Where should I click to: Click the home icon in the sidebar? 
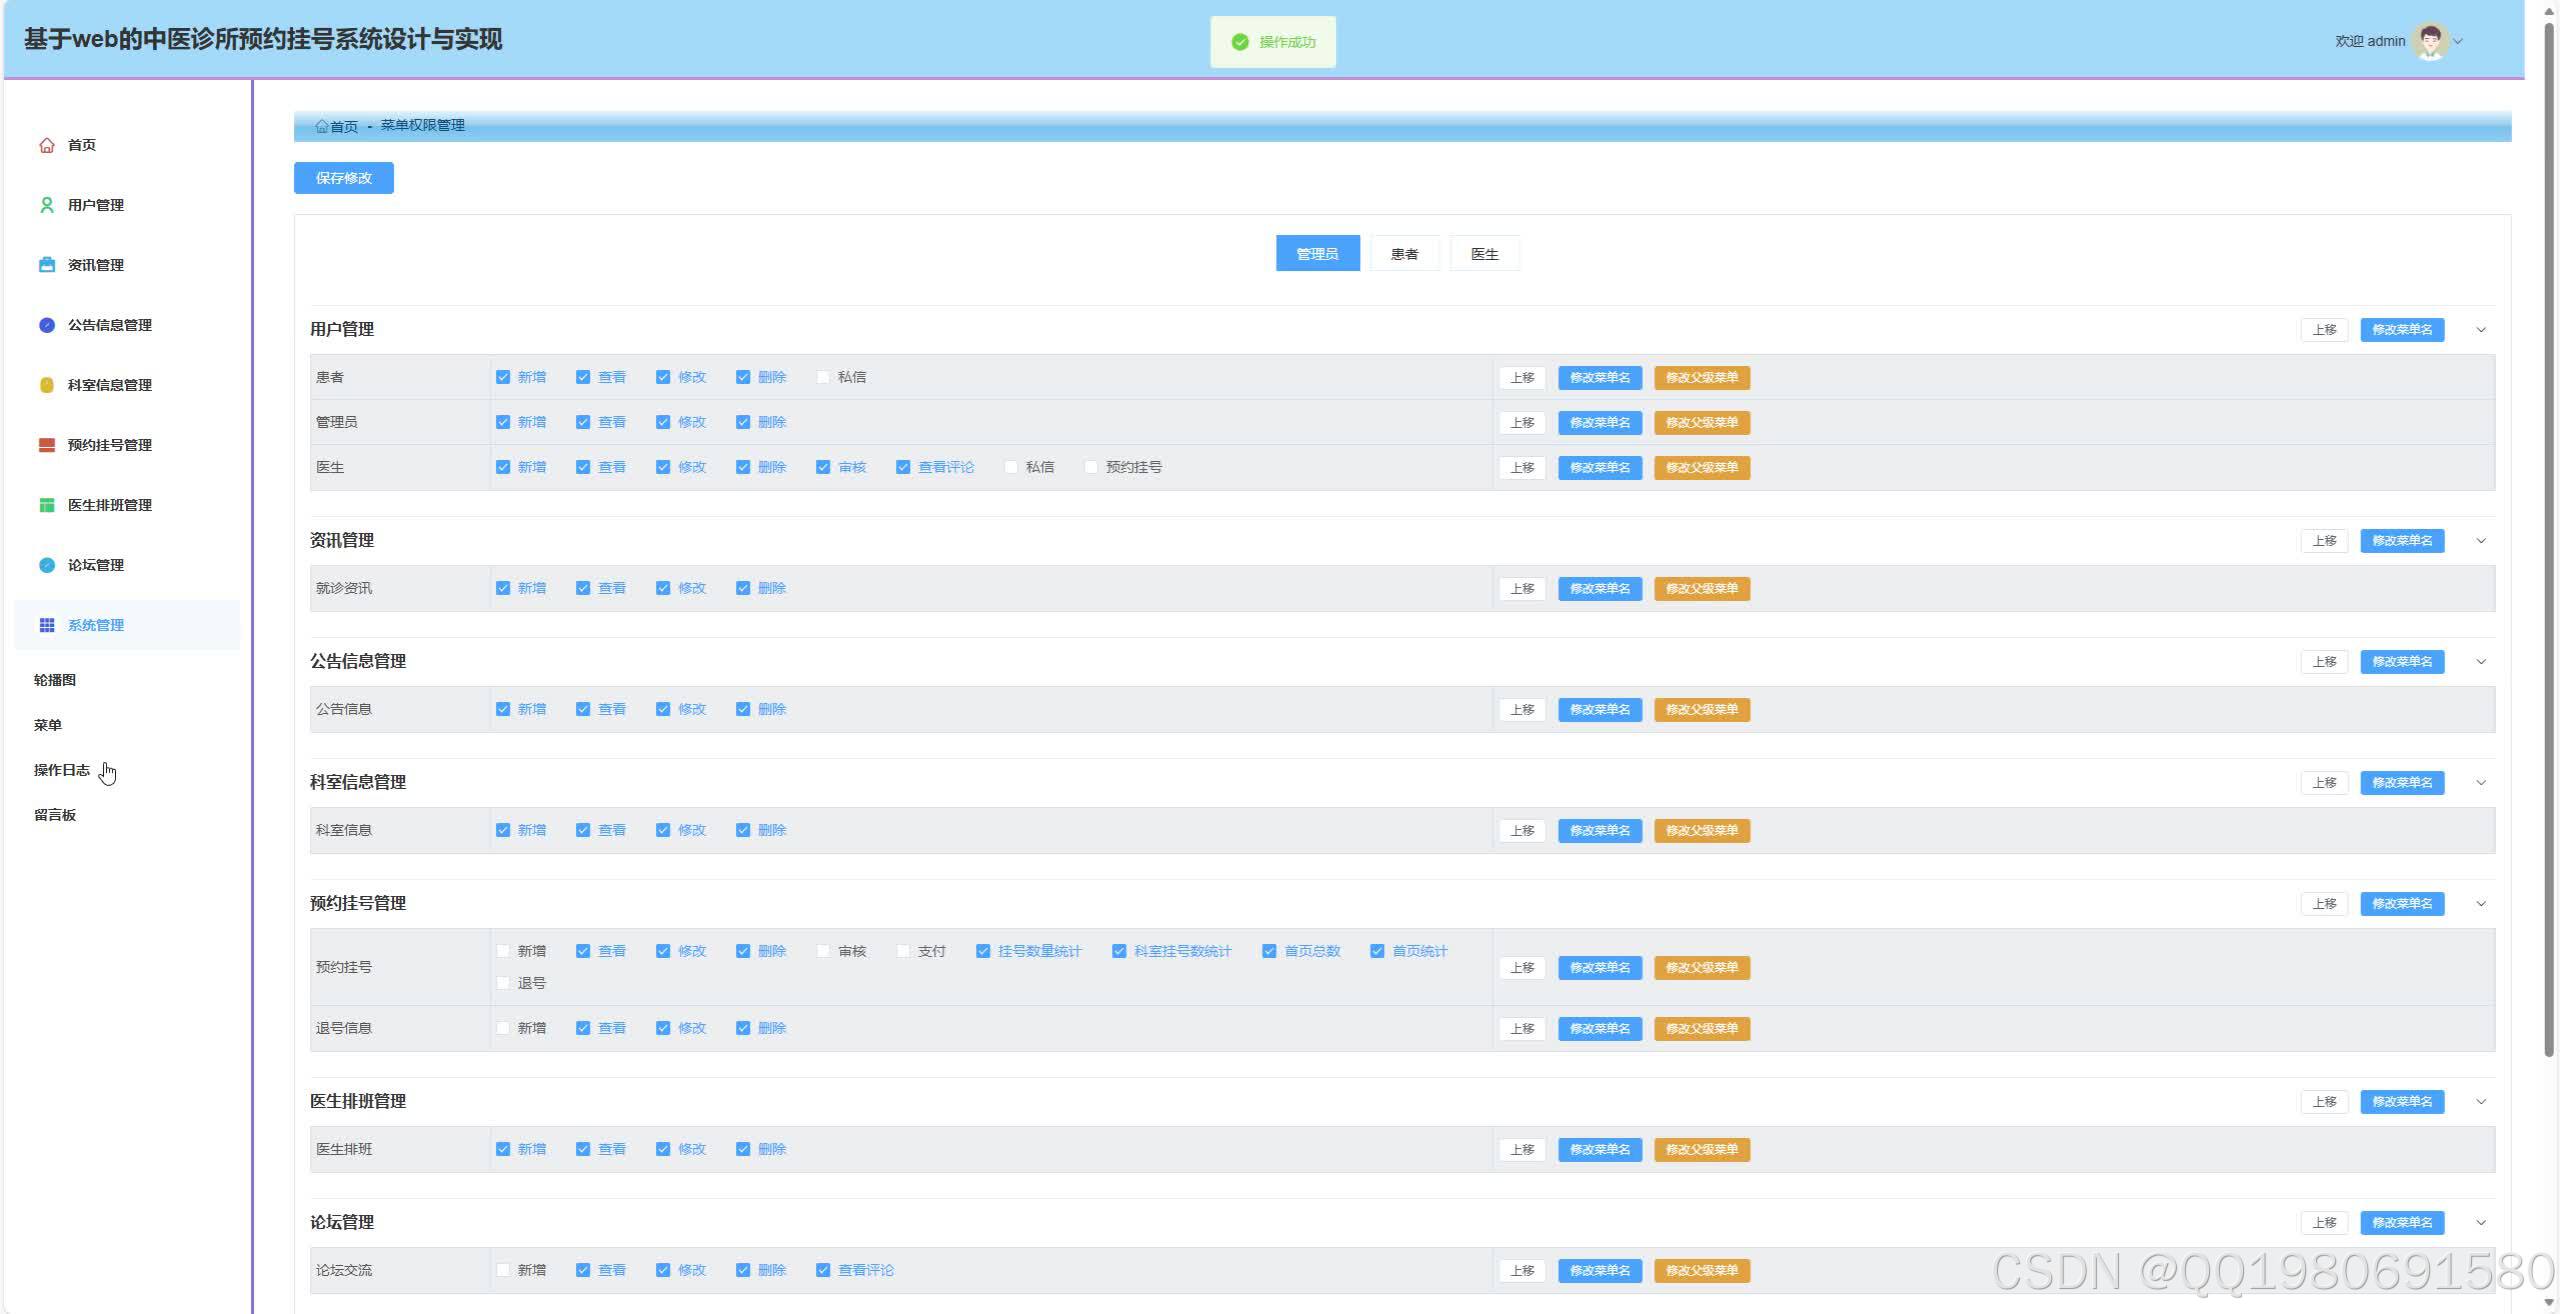point(46,145)
